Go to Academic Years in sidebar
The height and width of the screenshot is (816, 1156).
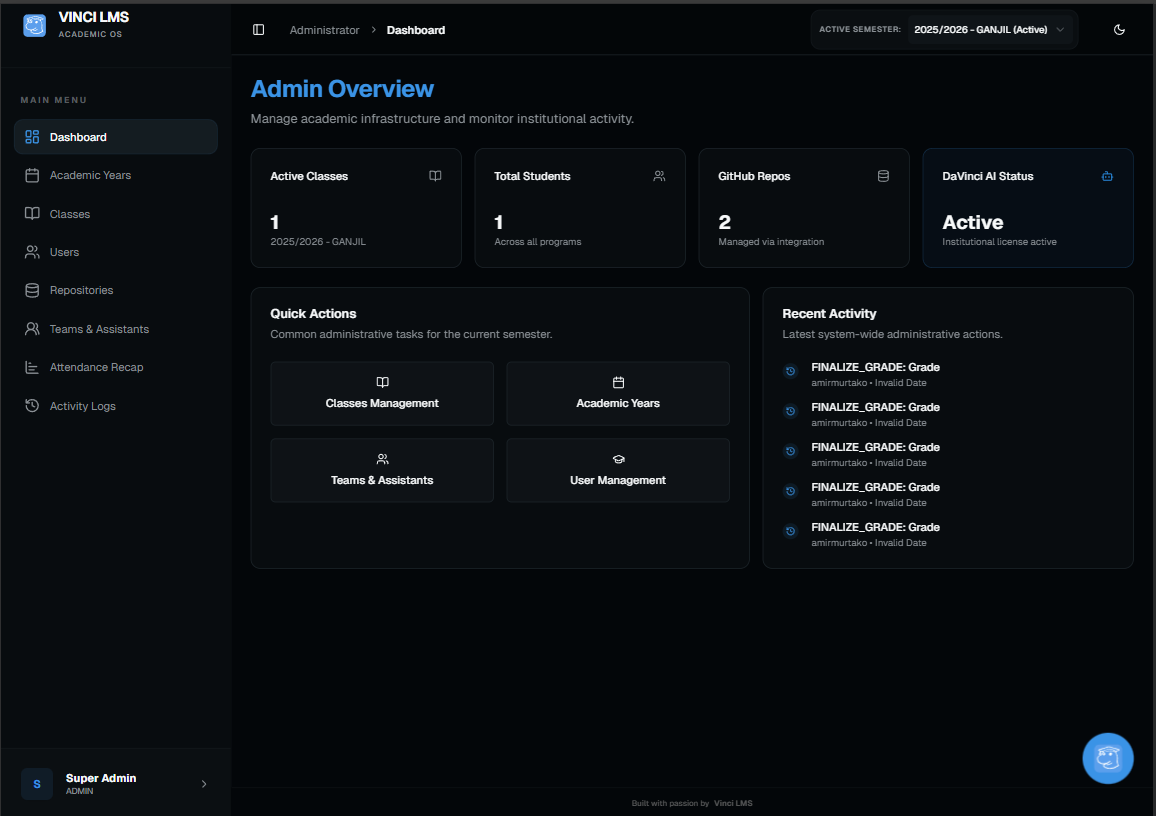90,175
